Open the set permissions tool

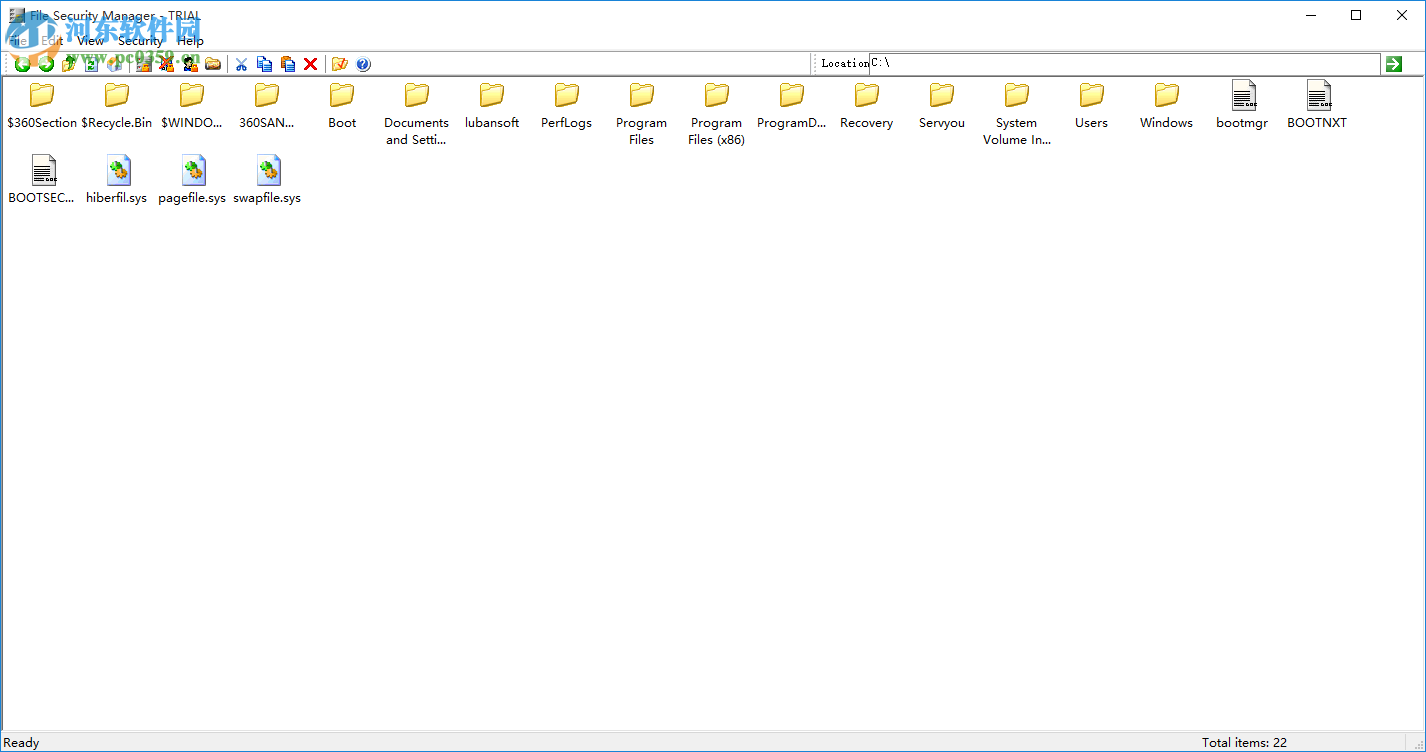[x=143, y=64]
